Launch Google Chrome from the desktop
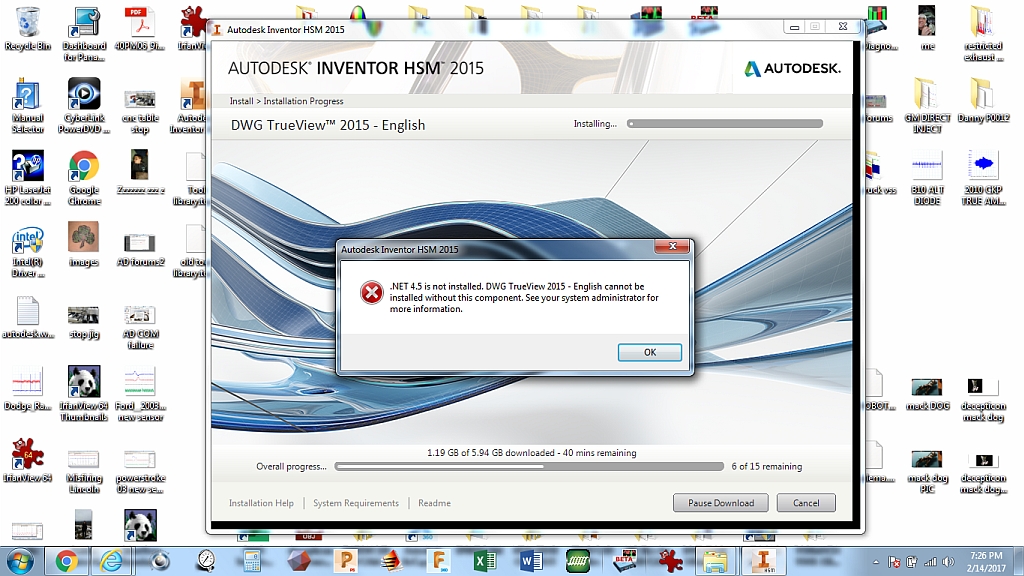The image size is (1024, 576). [x=83, y=168]
